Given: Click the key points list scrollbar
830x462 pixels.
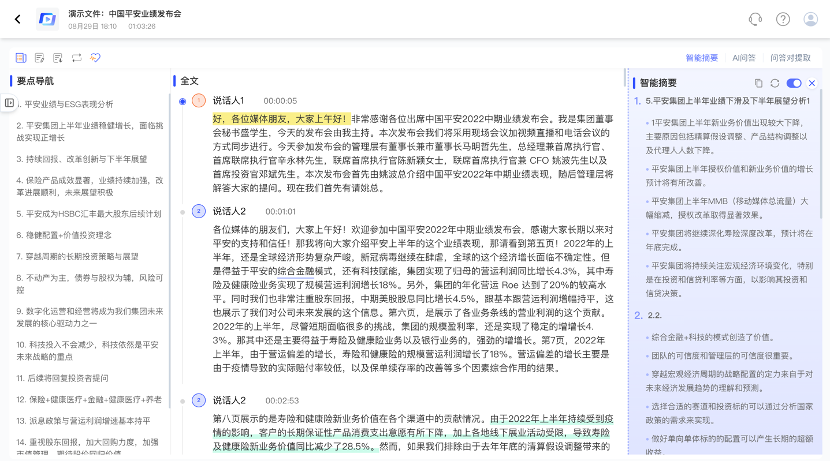Looking at the screenshot, I should 169,249.
